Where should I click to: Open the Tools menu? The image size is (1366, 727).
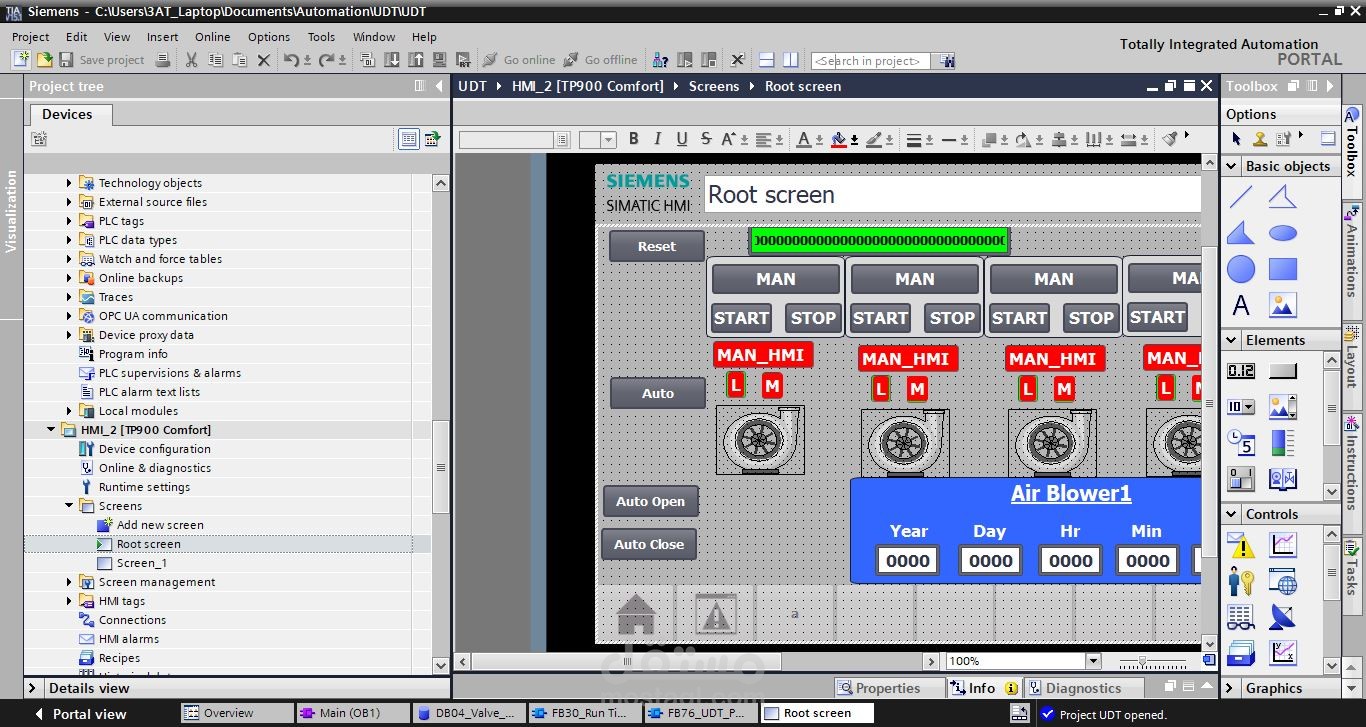[321, 37]
